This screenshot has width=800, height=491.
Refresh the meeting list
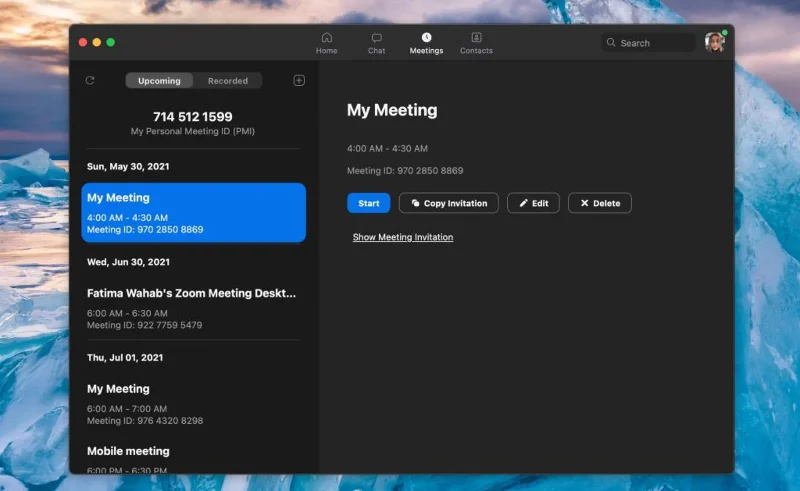pos(90,80)
